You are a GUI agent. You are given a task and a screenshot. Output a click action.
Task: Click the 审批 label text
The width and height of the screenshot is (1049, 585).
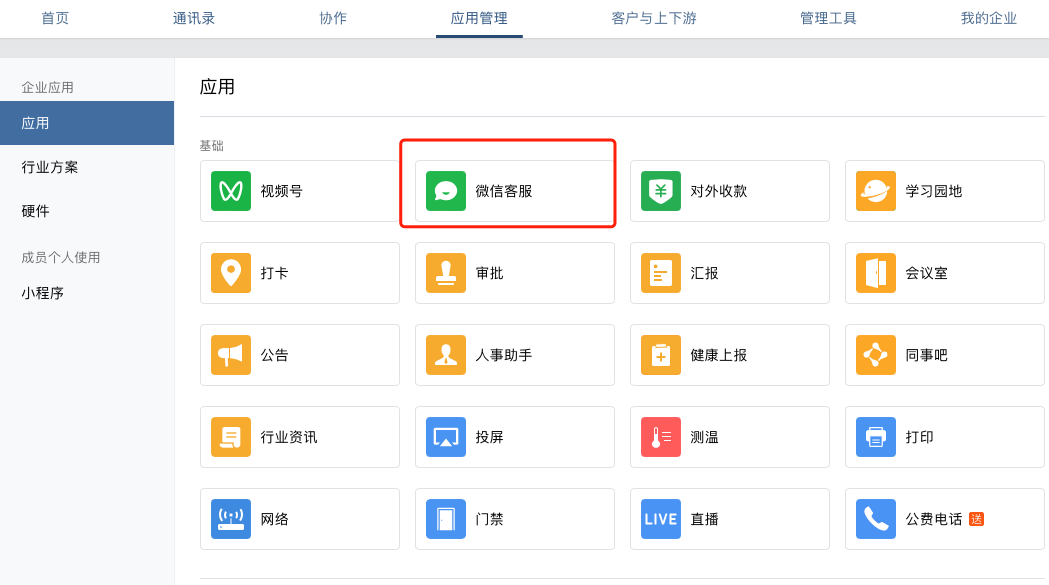tap(489, 273)
